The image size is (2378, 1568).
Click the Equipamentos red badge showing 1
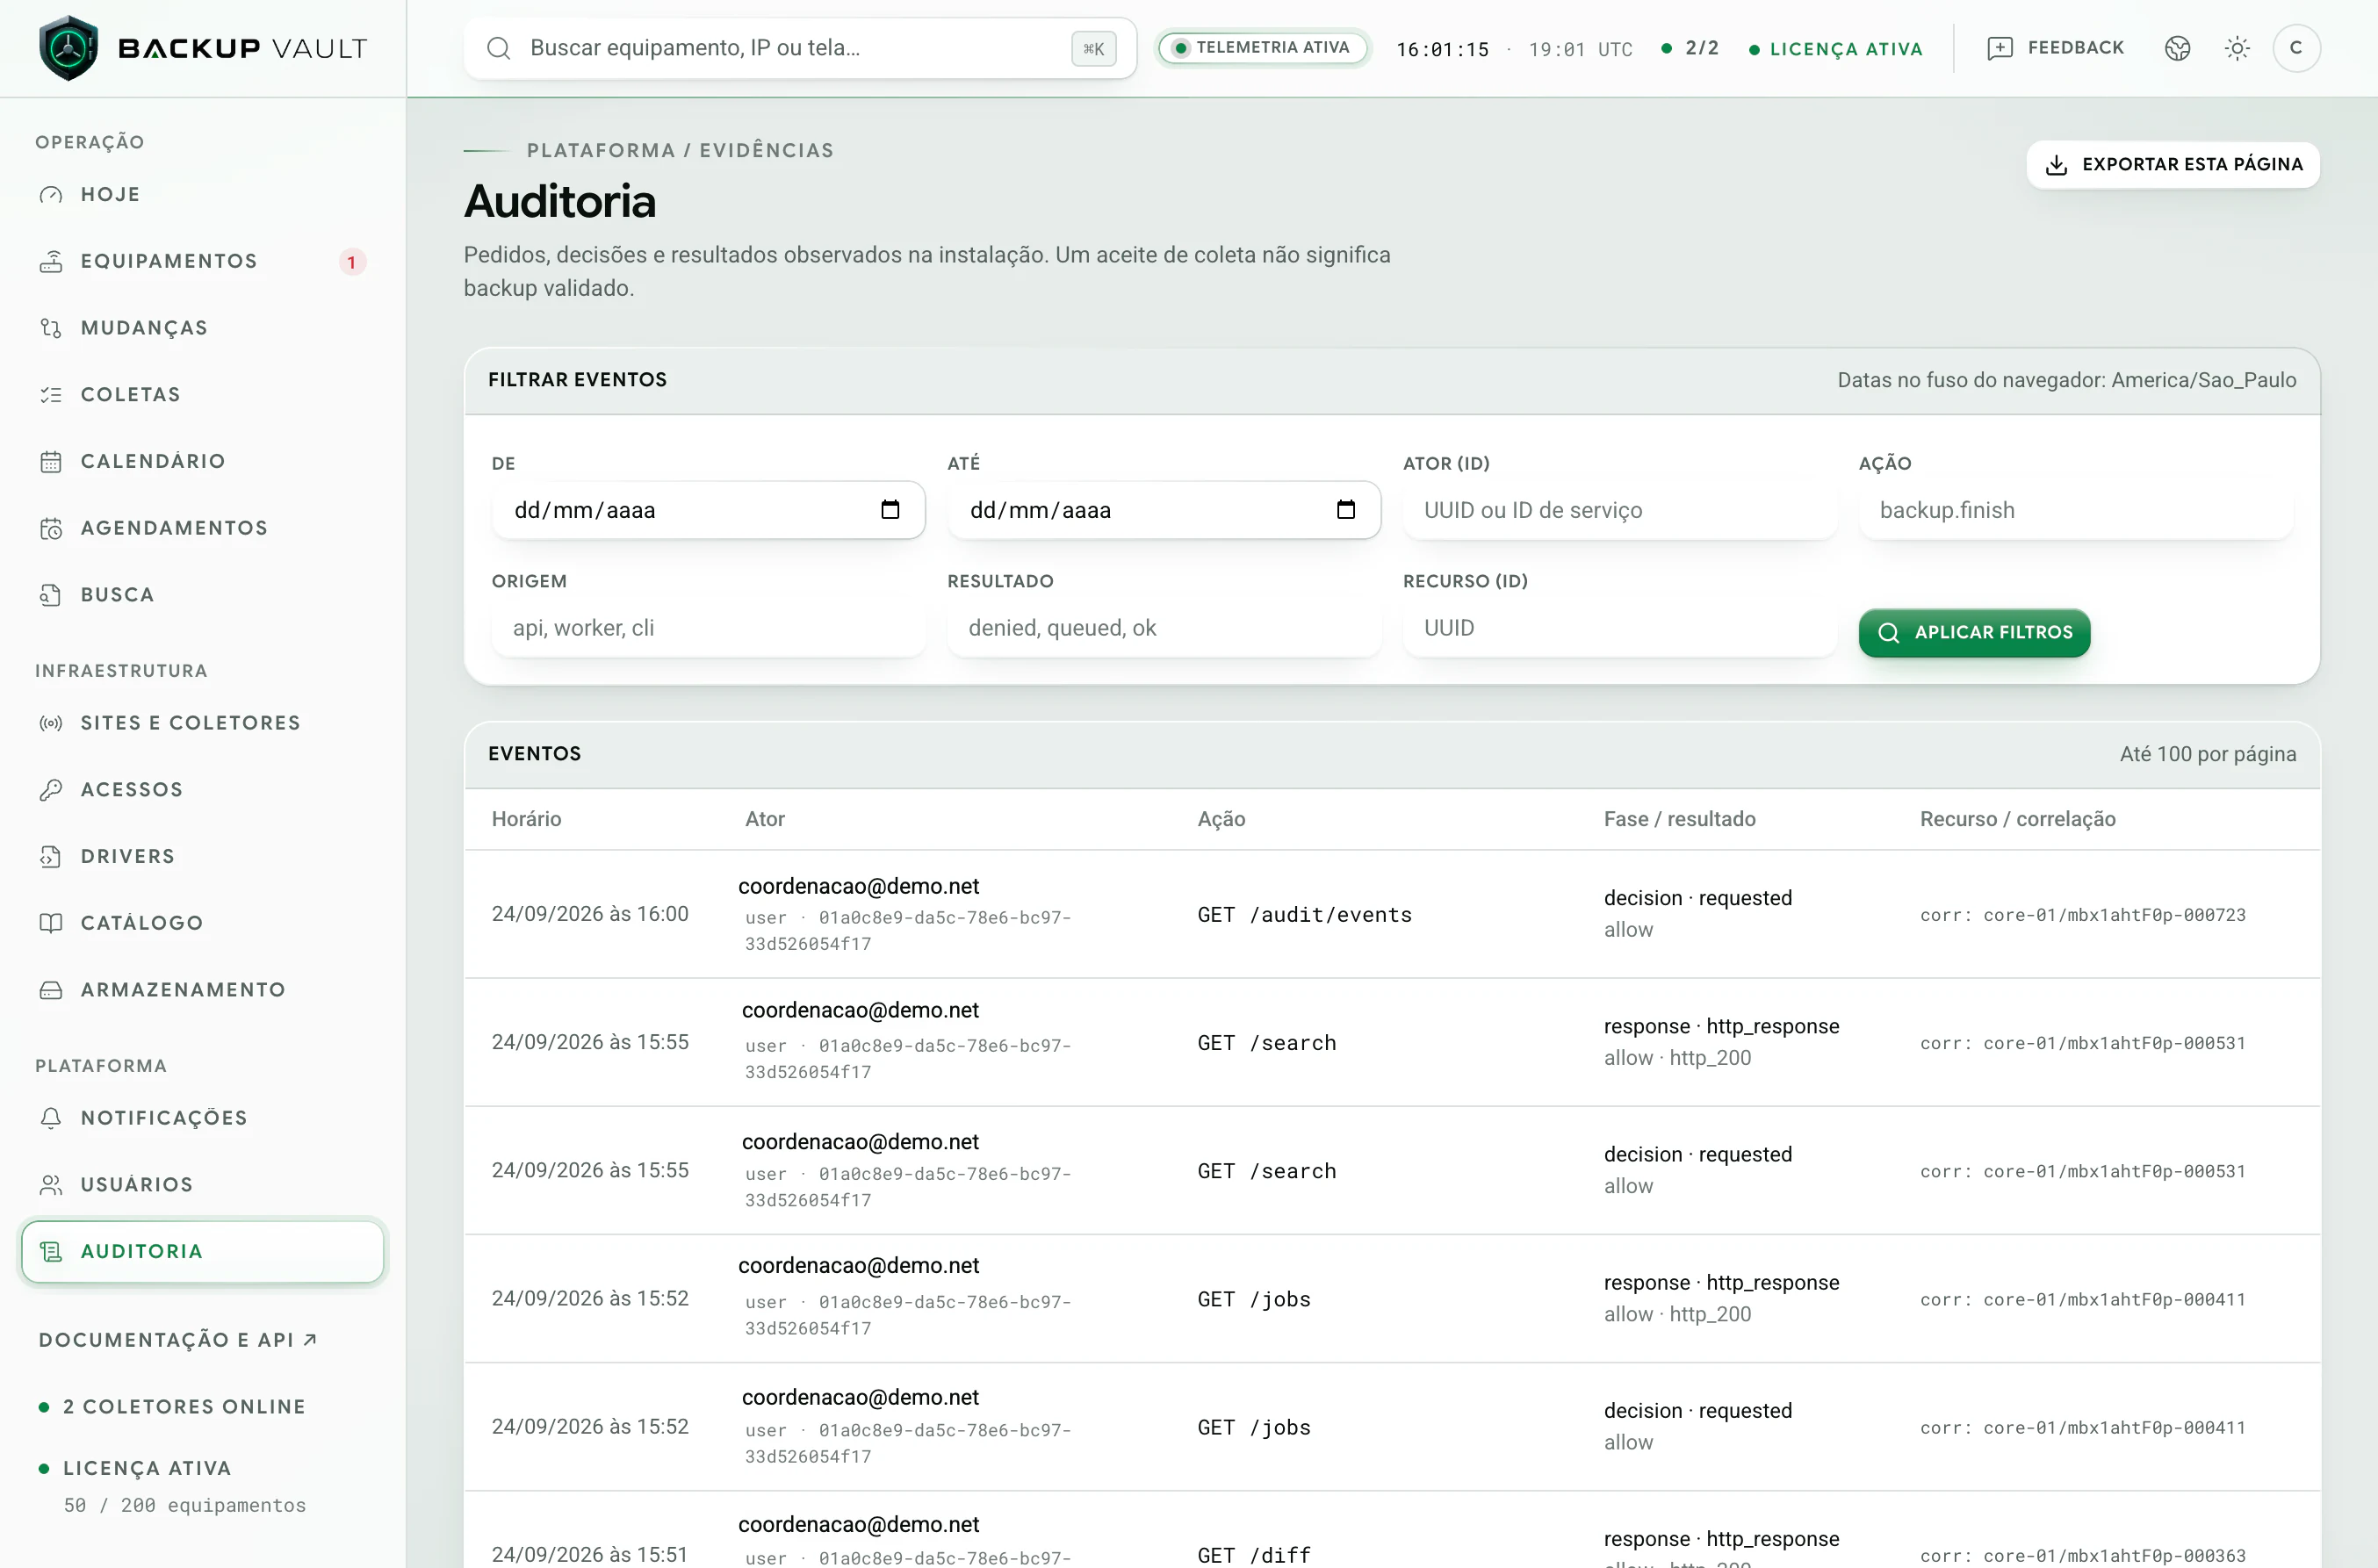(352, 262)
